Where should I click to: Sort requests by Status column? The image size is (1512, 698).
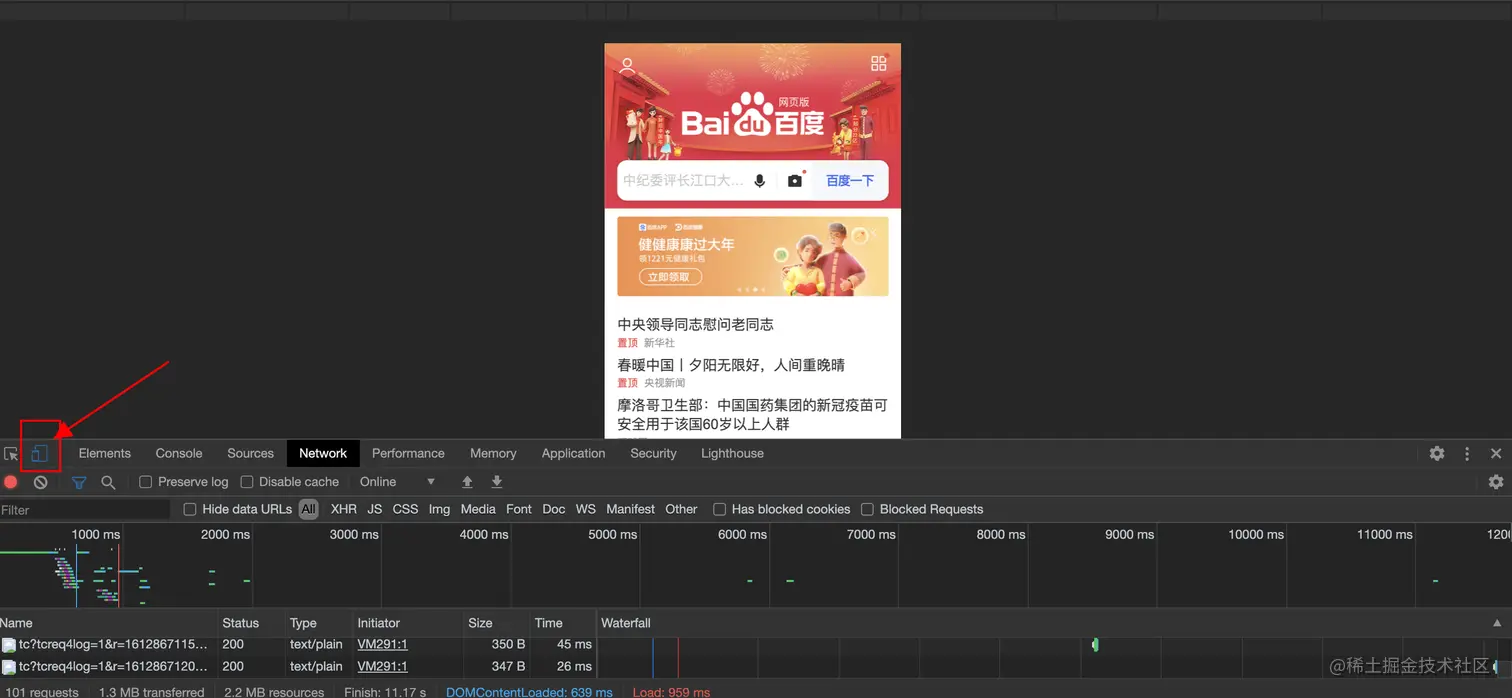point(251,623)
